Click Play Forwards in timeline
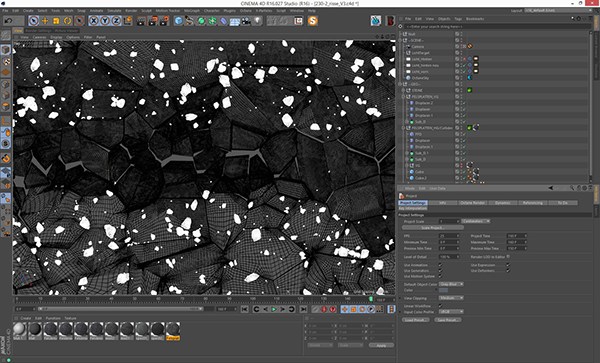600x363 pixels. [x=274, y=309]
